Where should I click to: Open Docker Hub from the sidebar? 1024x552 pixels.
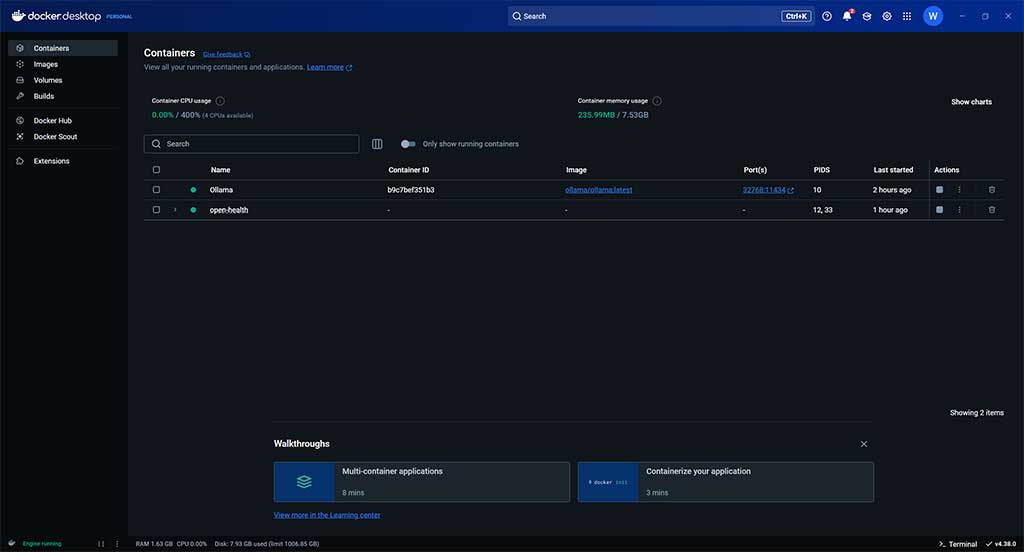pos(63,121)
